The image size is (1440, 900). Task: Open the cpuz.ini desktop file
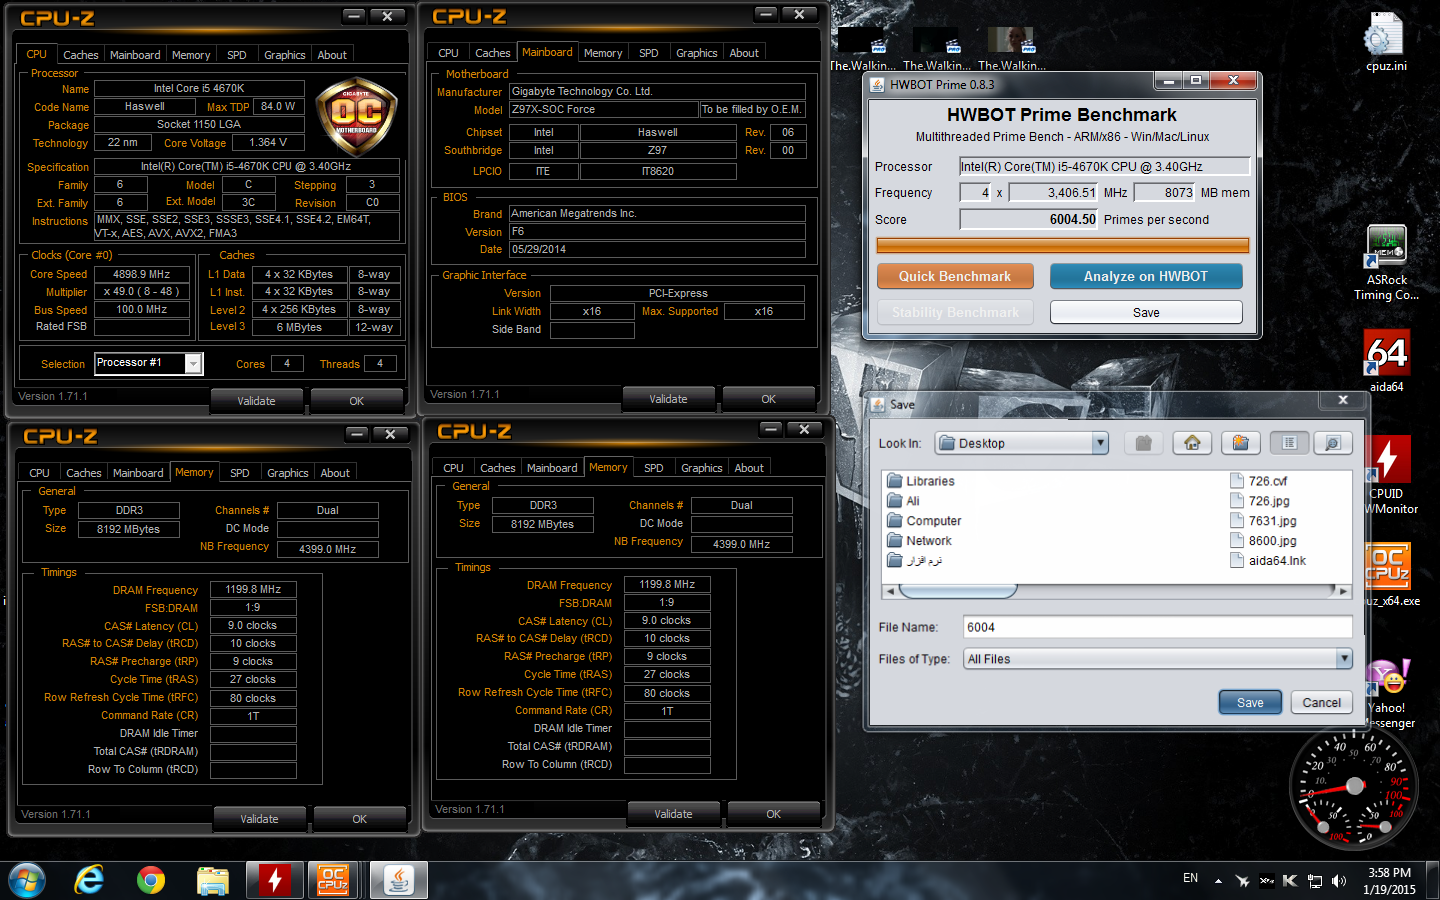coord(1386,42)
